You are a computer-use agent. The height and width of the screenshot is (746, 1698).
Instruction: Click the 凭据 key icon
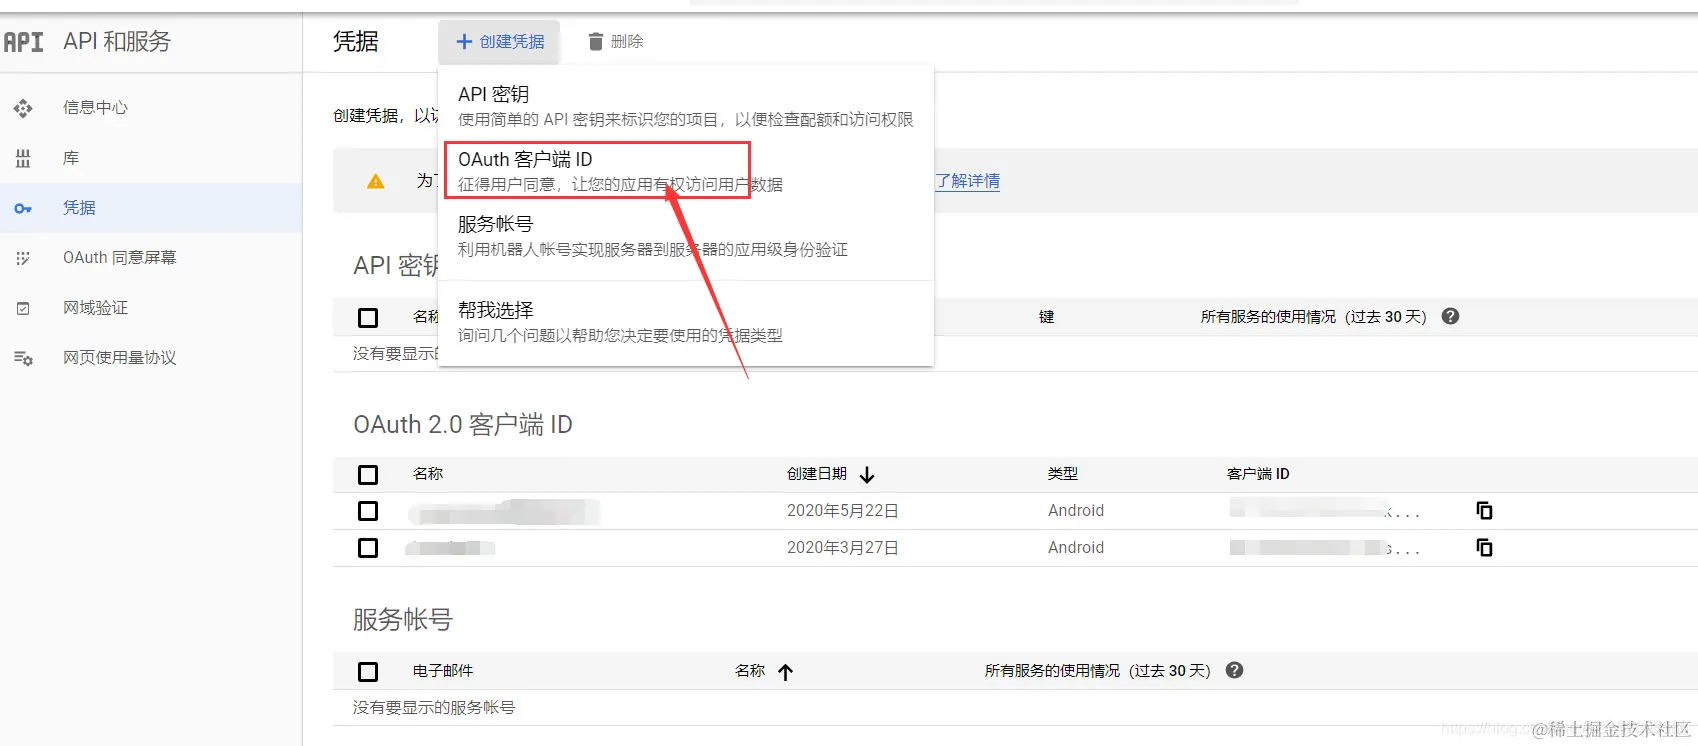pos(23,208)
